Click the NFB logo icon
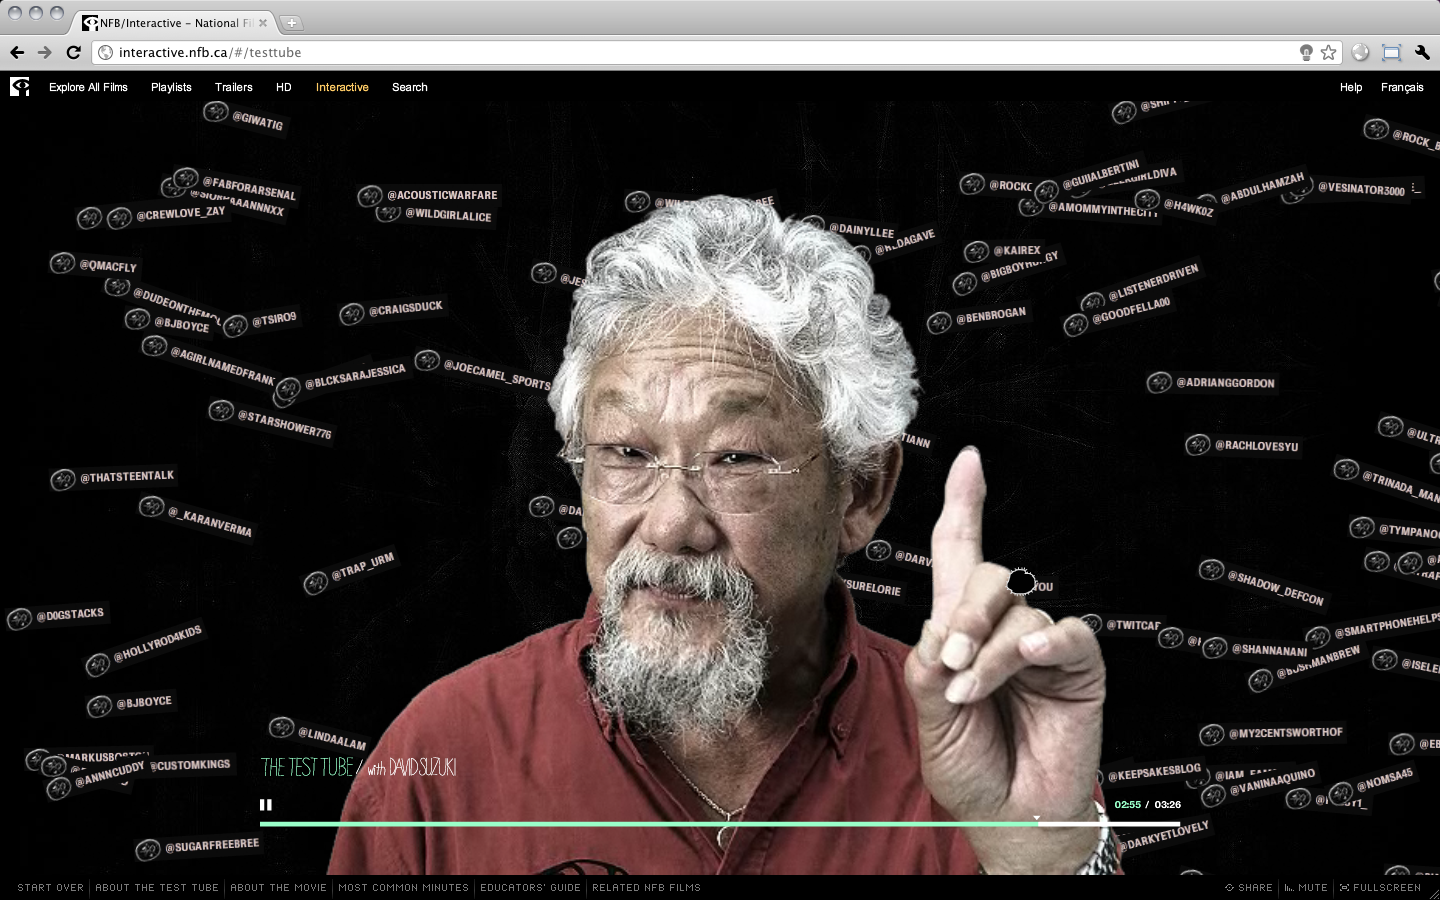 (x=20, y=87)
